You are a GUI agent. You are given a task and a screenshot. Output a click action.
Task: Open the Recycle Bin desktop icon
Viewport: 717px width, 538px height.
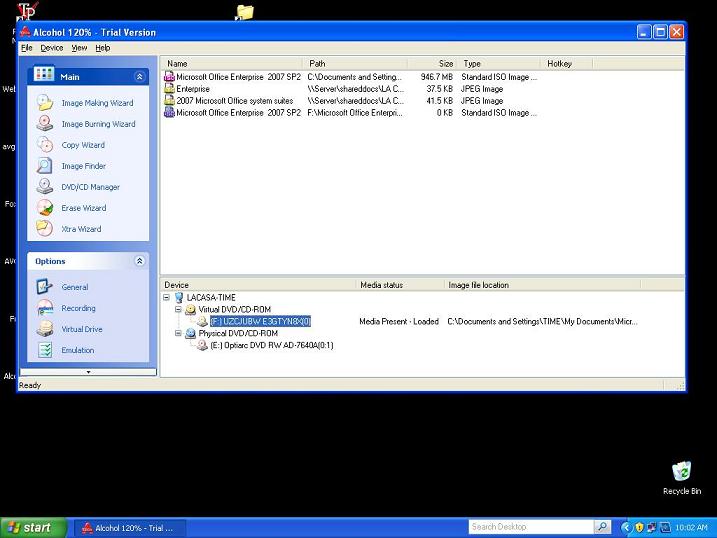tap(681, 471)
